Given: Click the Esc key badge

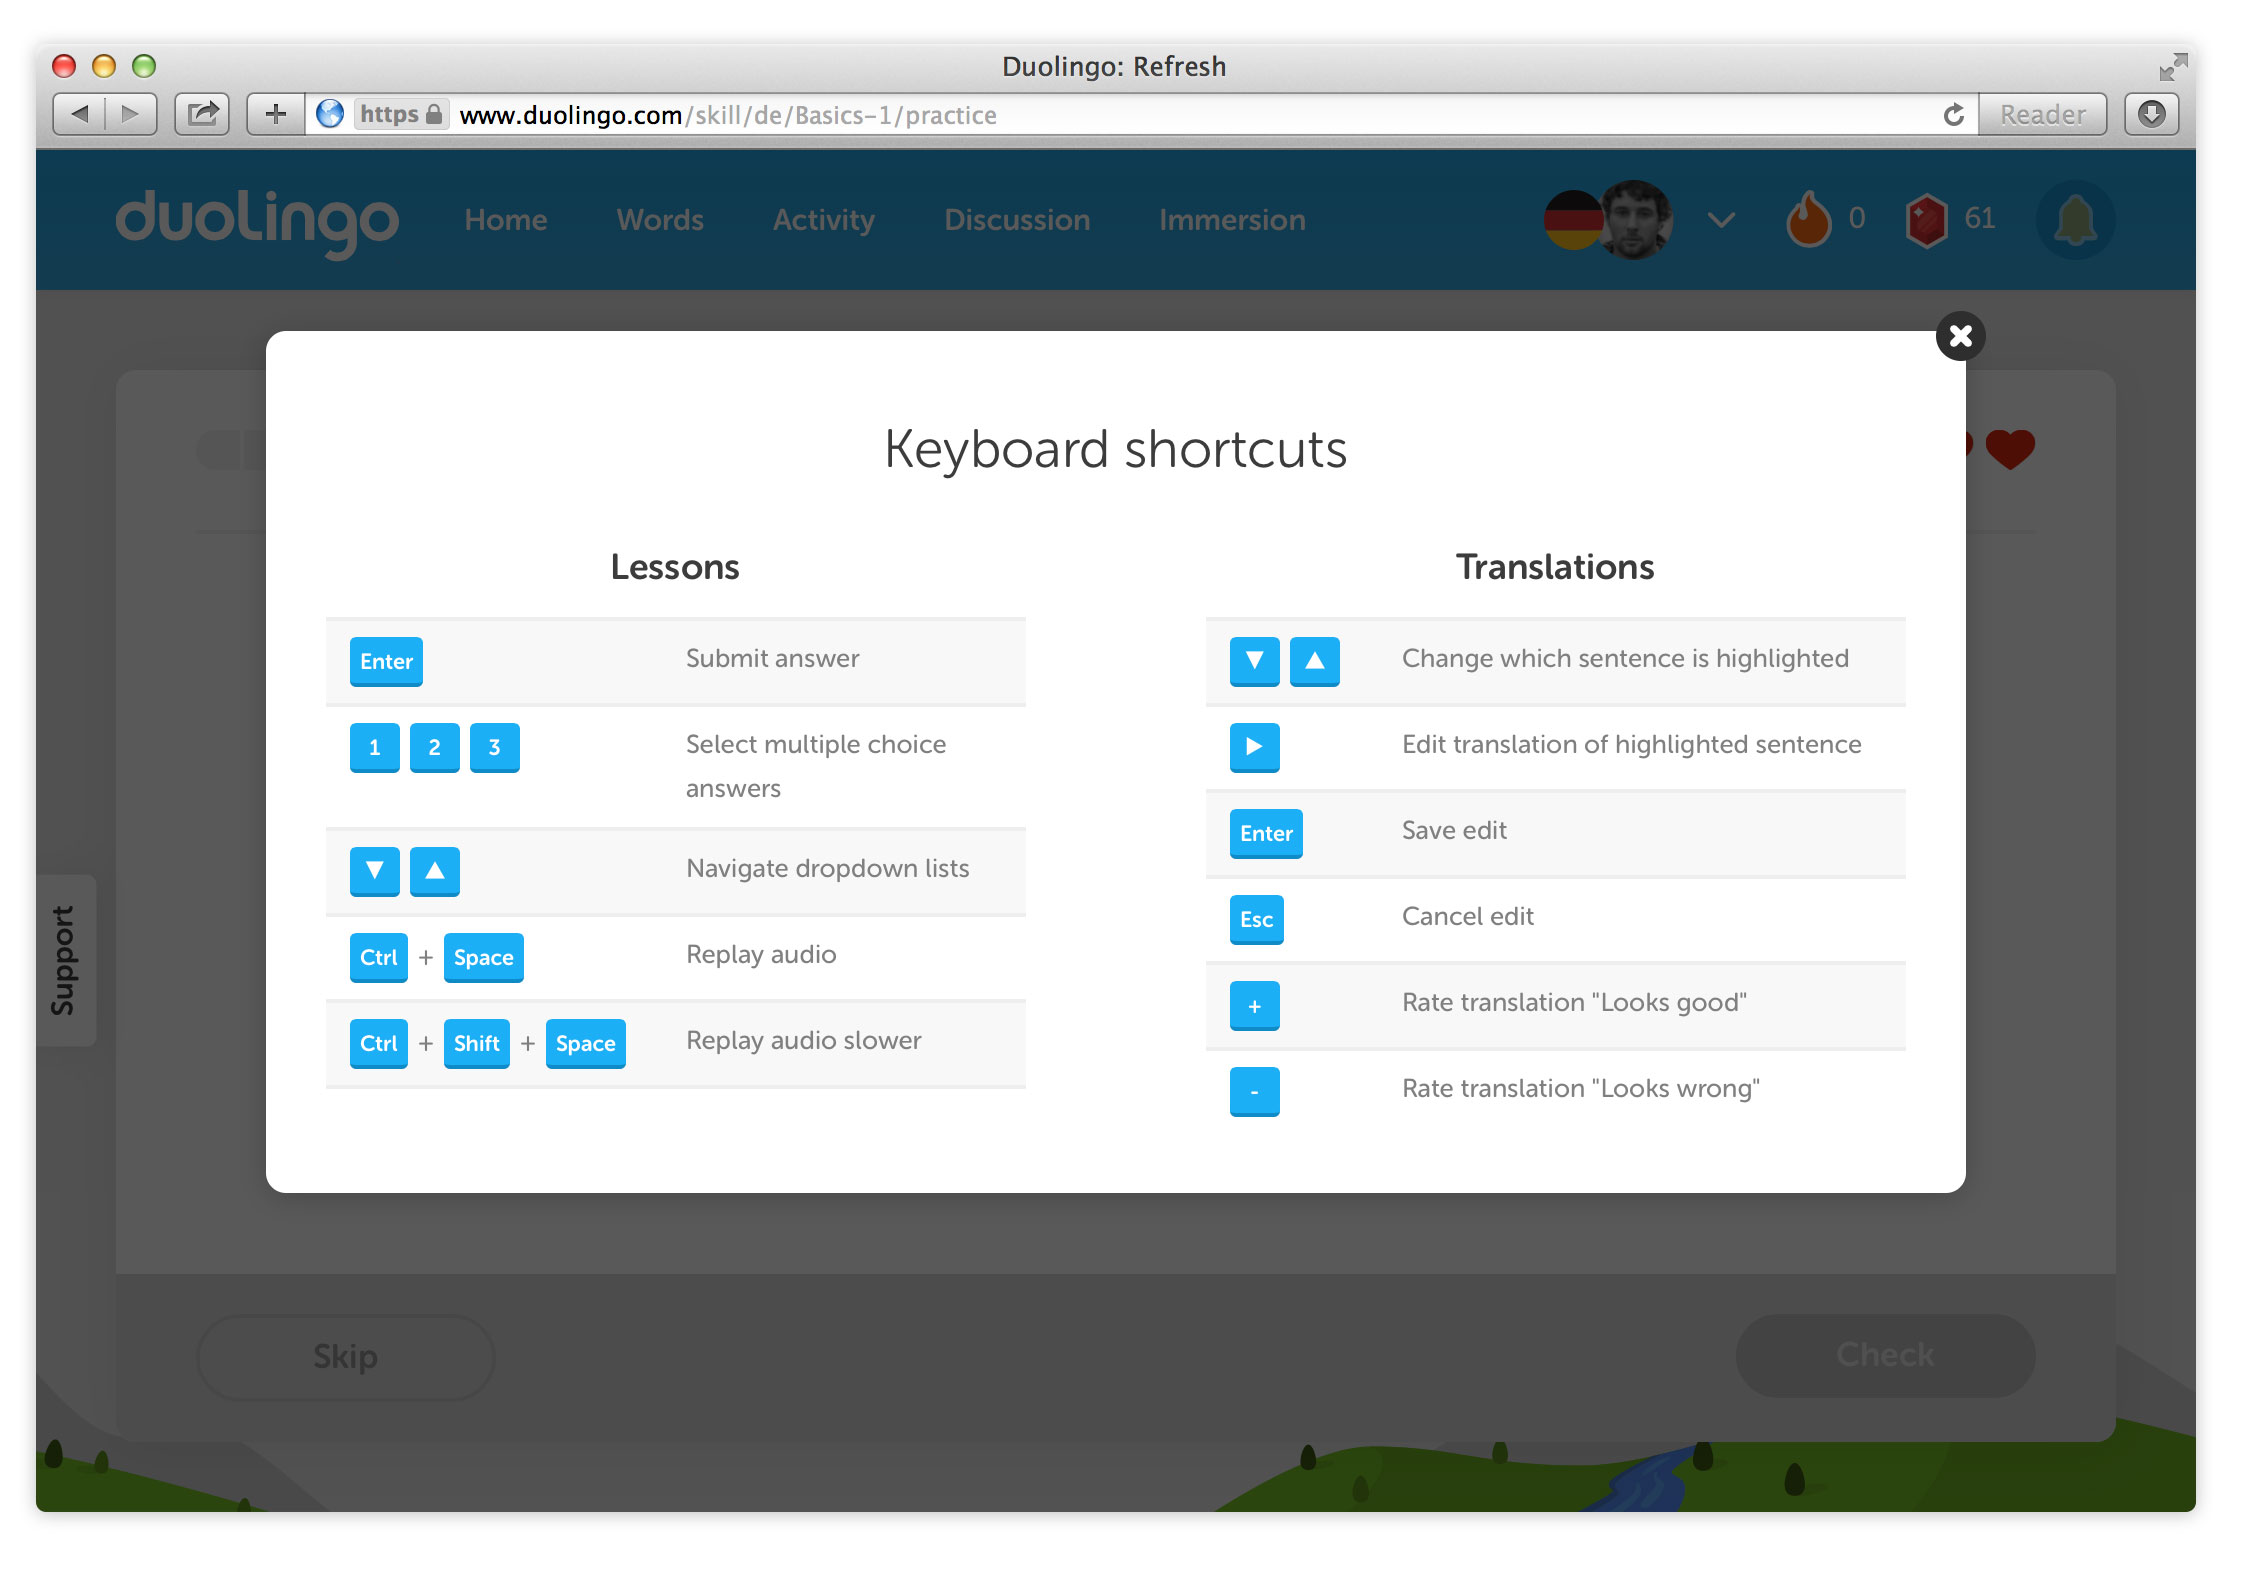Looking at the screenshot, I should [1257, 920].
